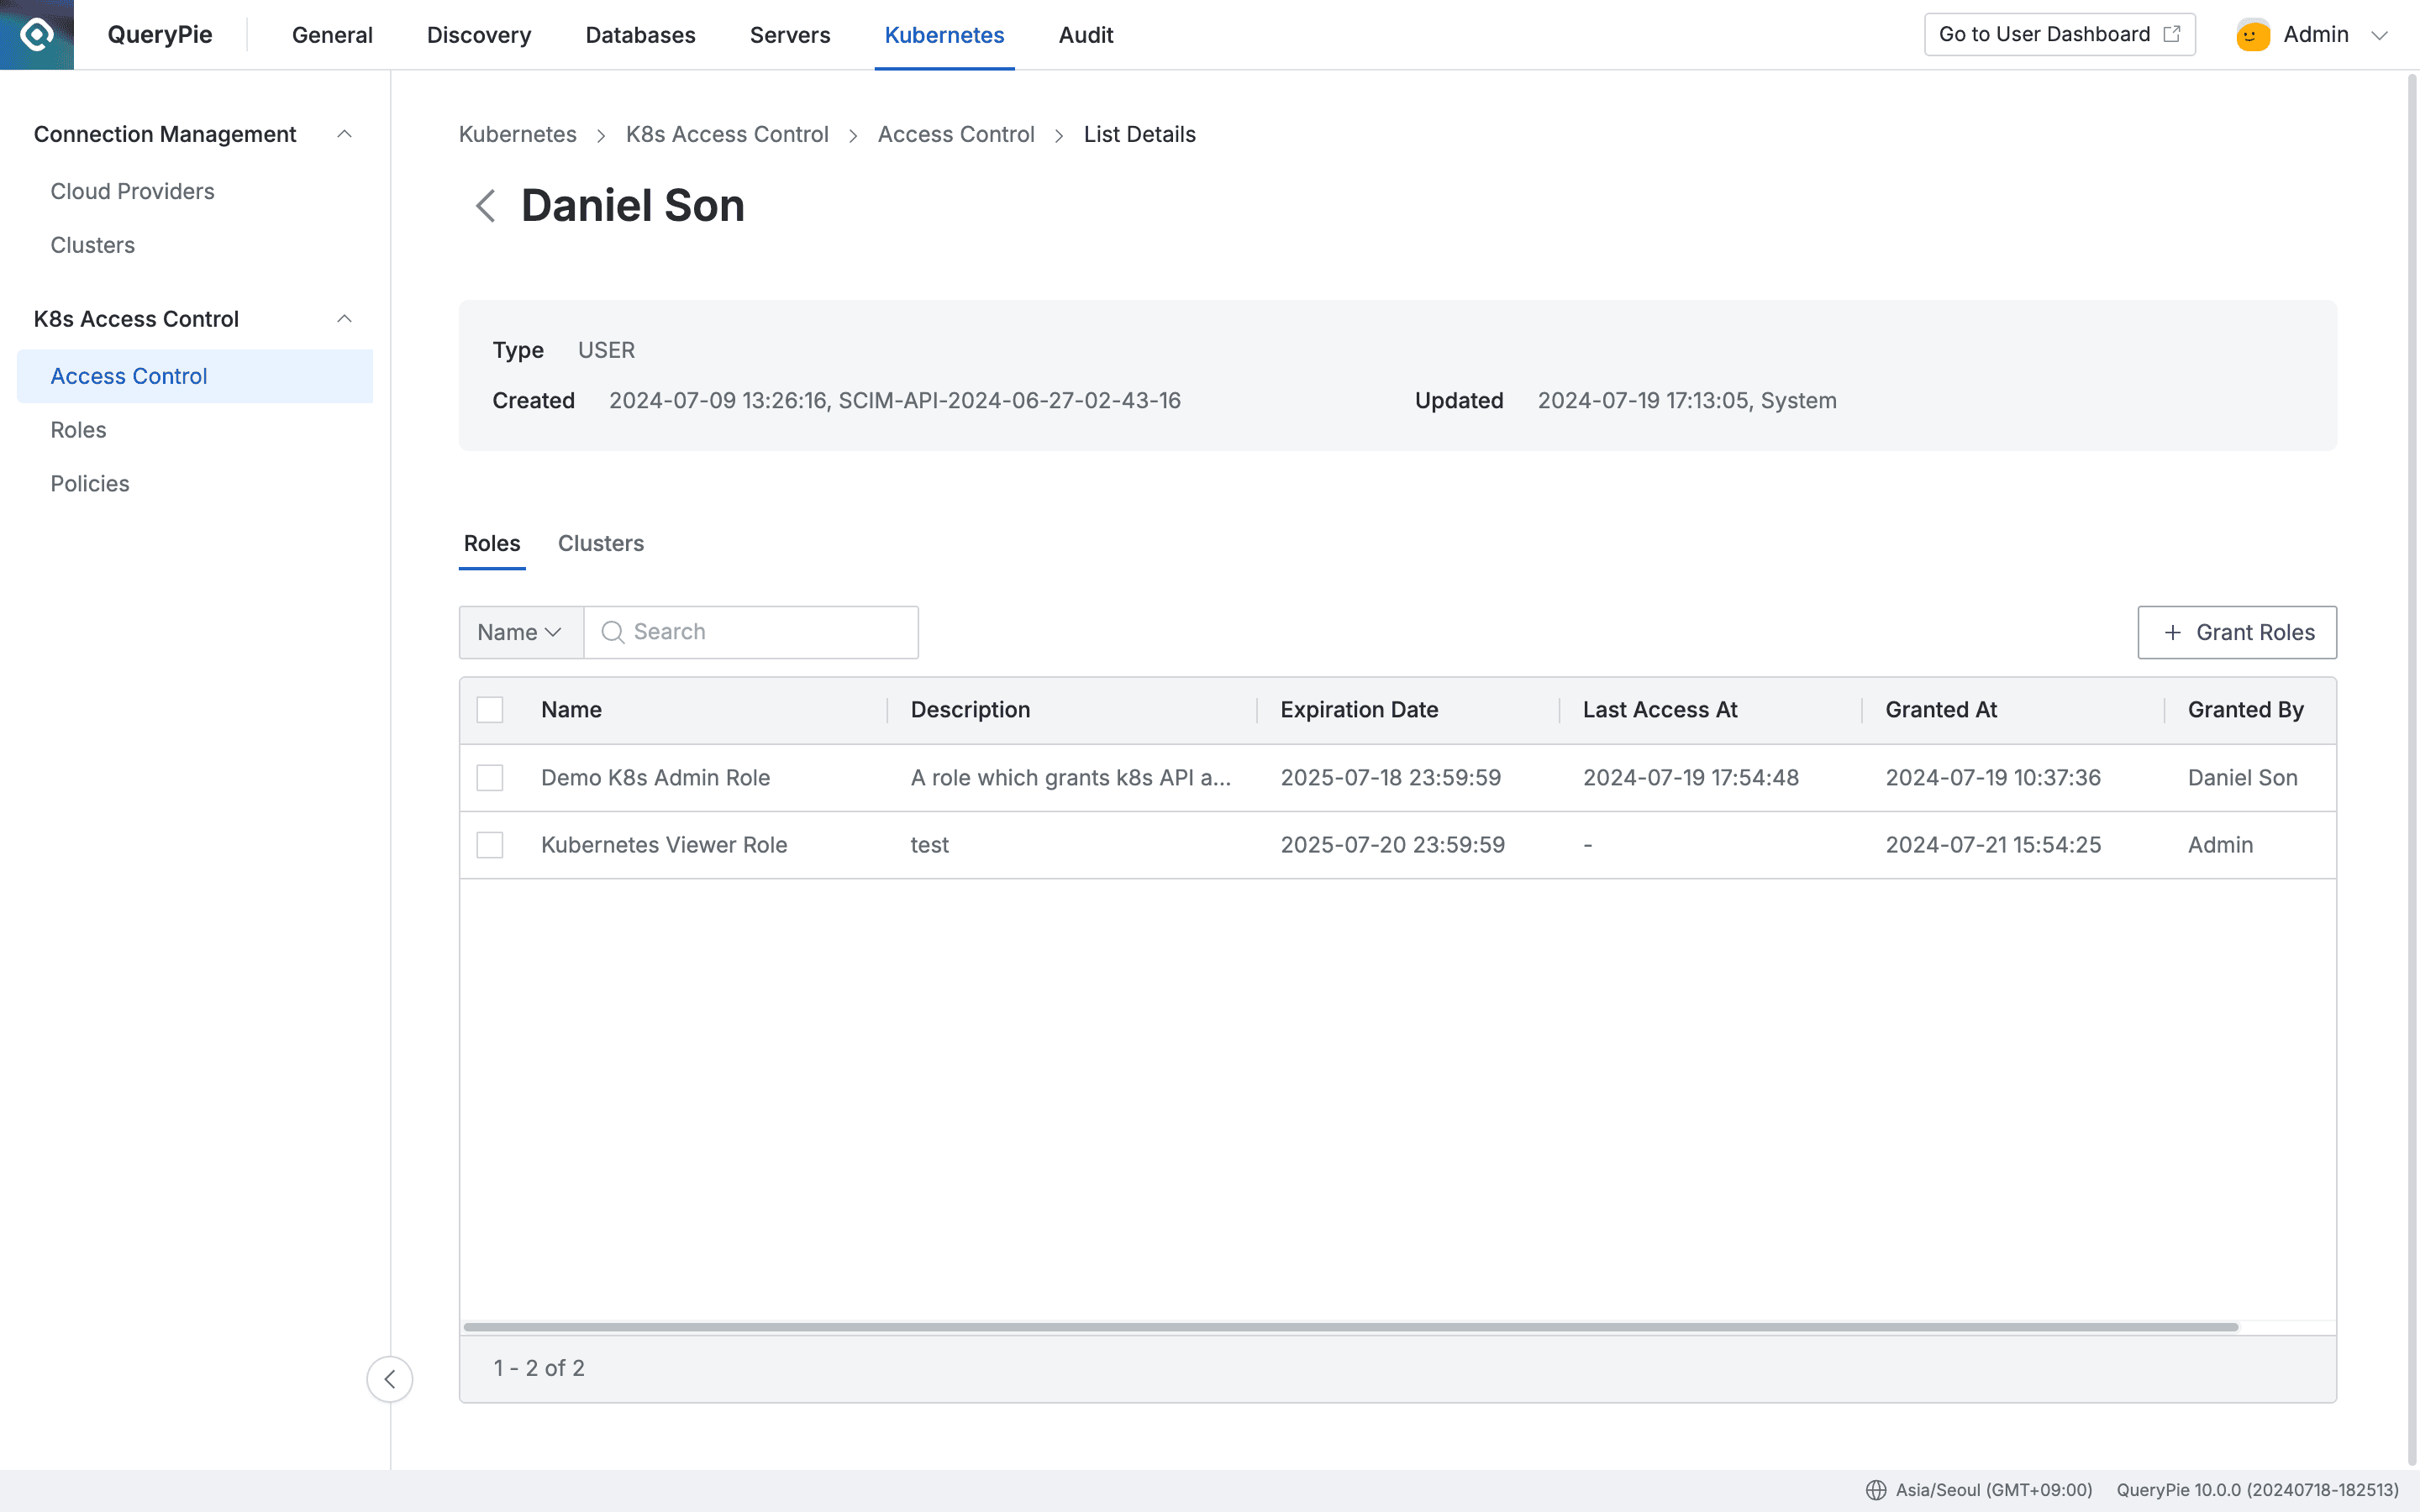Click the Grant Roles button
The width and height of the screenshot is (2420, 1512).
pyautogui.click(x=2237, y=632)
